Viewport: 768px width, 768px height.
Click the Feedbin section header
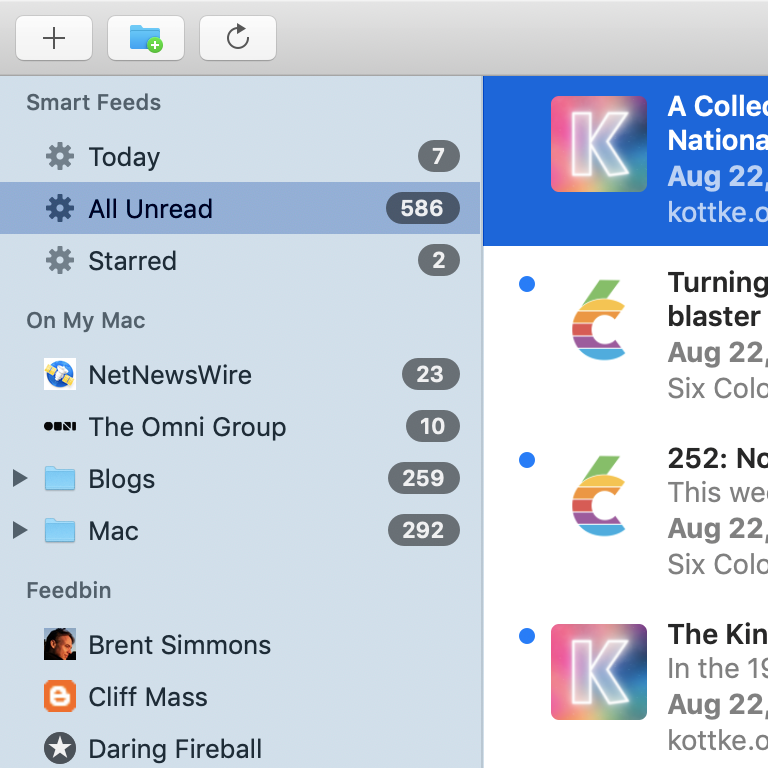coord(68,591)
